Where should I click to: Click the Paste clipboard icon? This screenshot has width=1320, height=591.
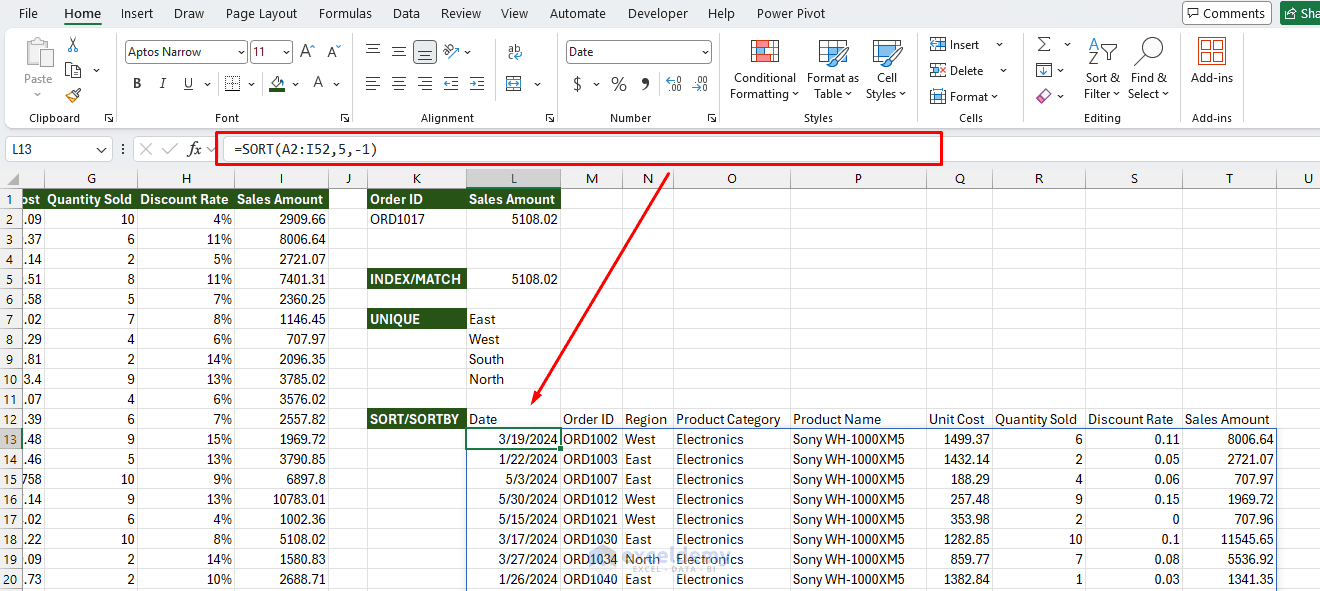pos(38,54)
